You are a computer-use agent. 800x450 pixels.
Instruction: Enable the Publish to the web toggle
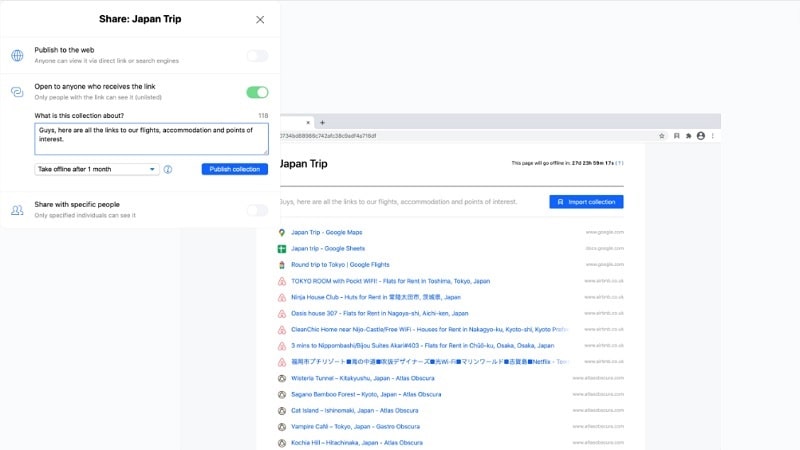point(257,56)
